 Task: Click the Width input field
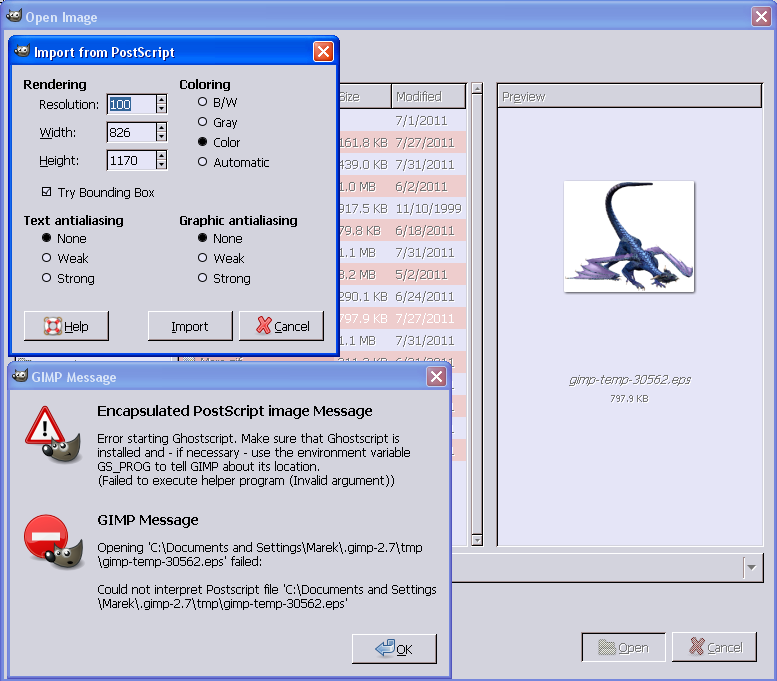pos(131,132)
